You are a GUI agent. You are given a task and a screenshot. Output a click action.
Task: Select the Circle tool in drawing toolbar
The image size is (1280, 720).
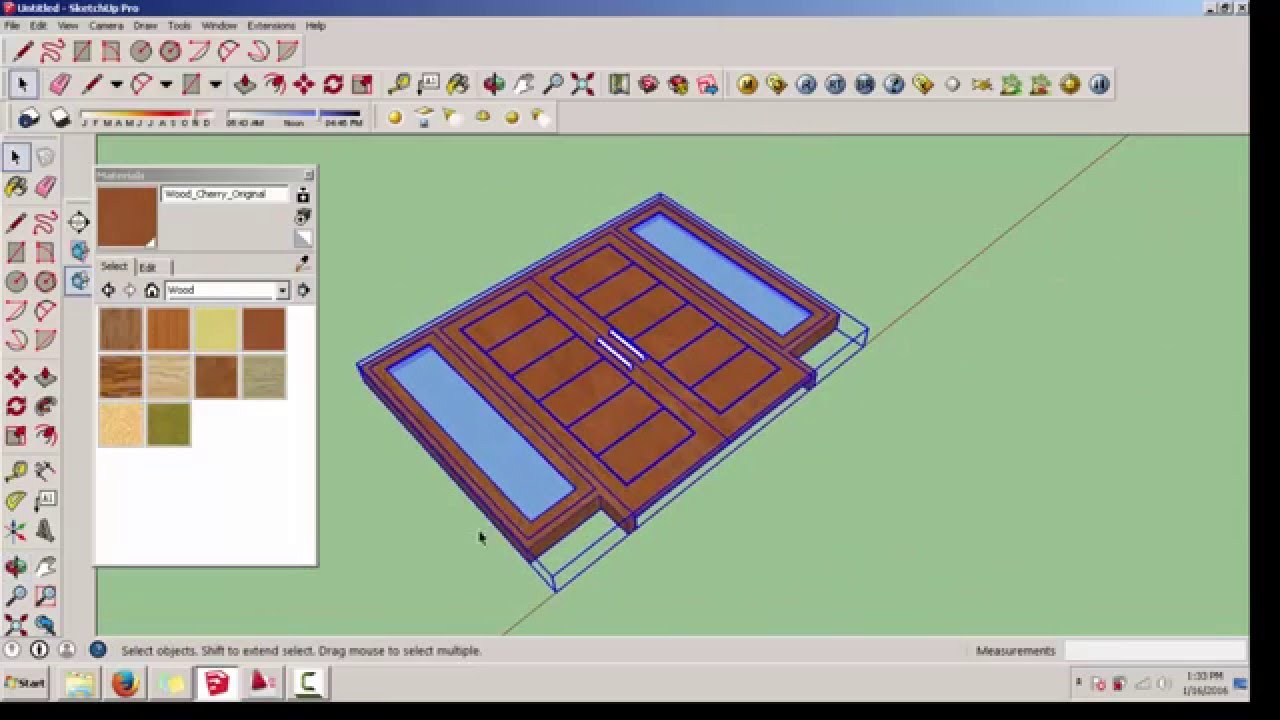(x=141, y=51)
